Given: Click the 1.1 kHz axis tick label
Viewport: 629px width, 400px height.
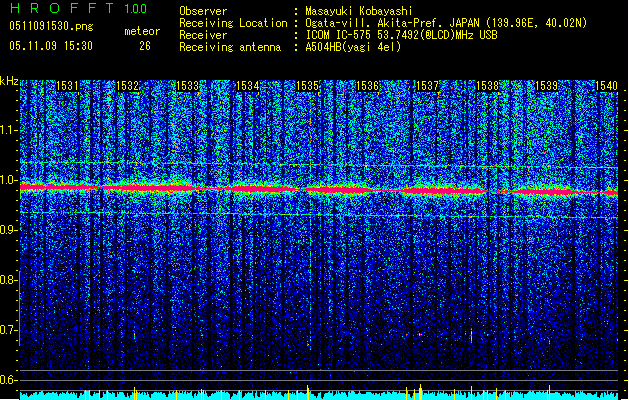Looking at the screenshot, I should (8, 130).
